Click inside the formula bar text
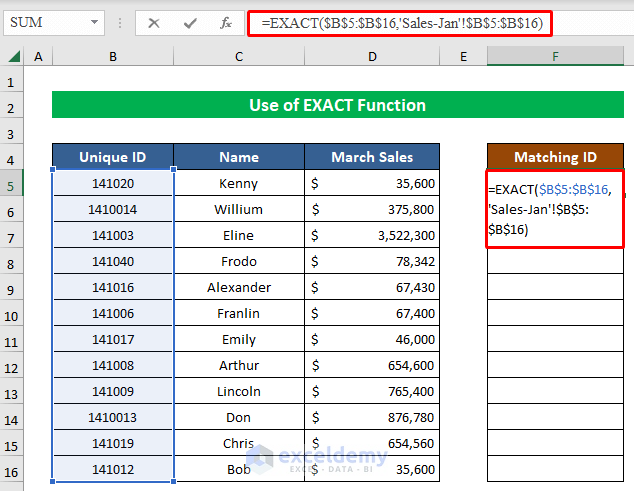This screenshot has height=491, width=634. 400,23
